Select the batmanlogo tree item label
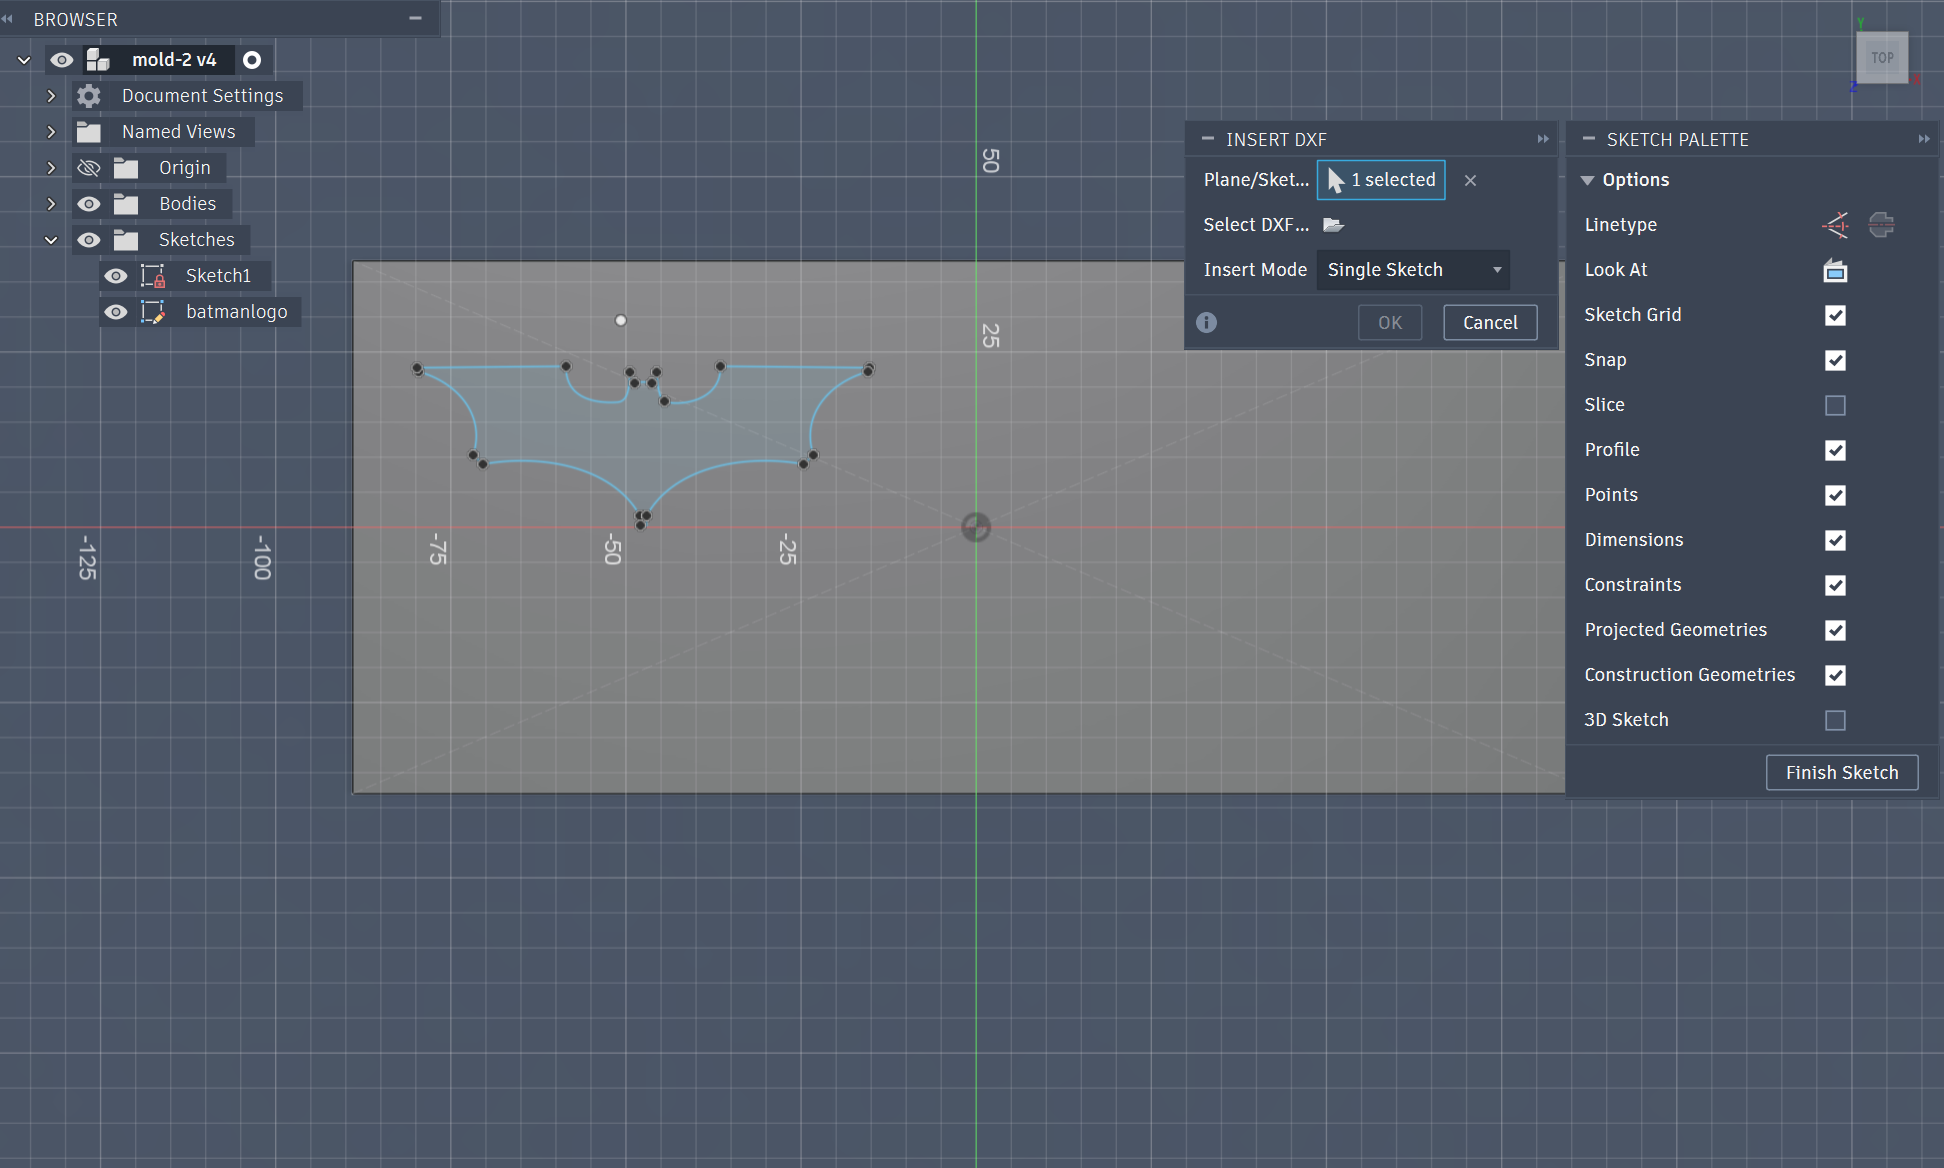Image resolution: width=1944 pixels, height=1168 pixels. point(237,312)
